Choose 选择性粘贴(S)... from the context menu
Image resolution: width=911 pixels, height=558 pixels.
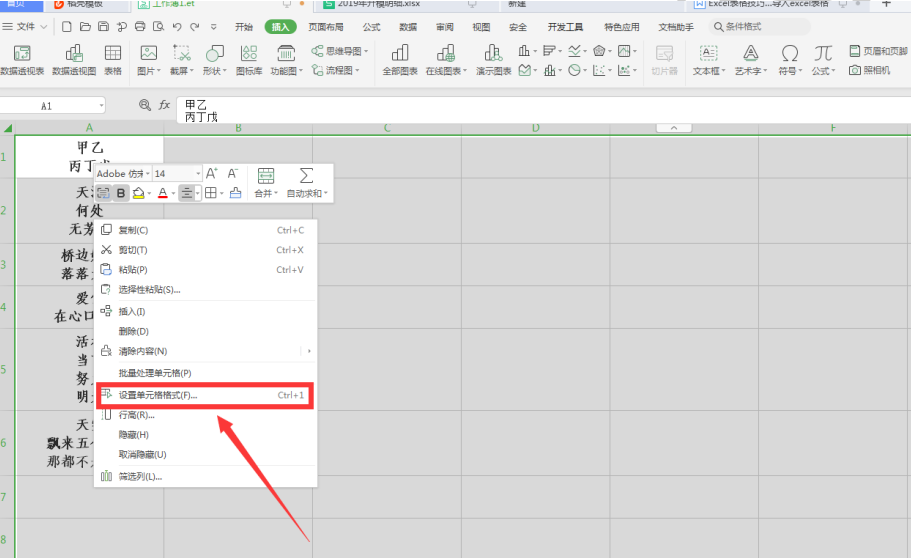[x=206, y=289]
